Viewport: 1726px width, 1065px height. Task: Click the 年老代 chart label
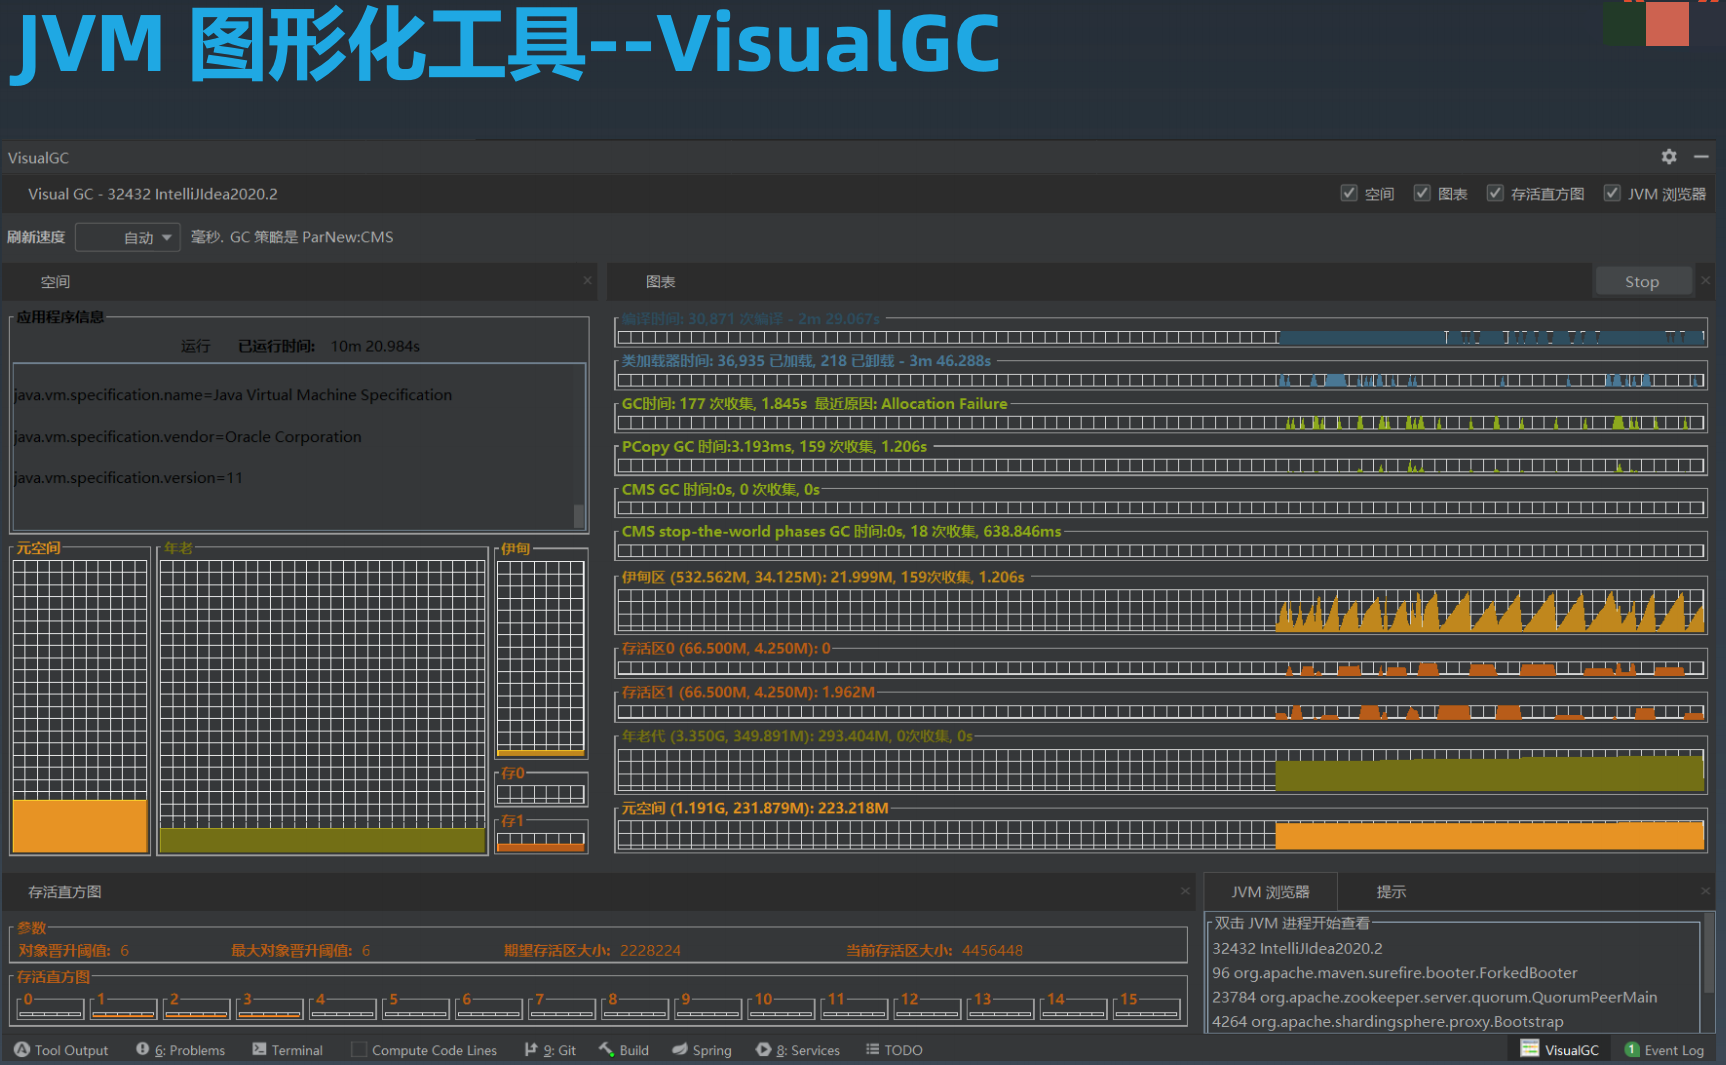pyautogui.click(x=797, y=736)
